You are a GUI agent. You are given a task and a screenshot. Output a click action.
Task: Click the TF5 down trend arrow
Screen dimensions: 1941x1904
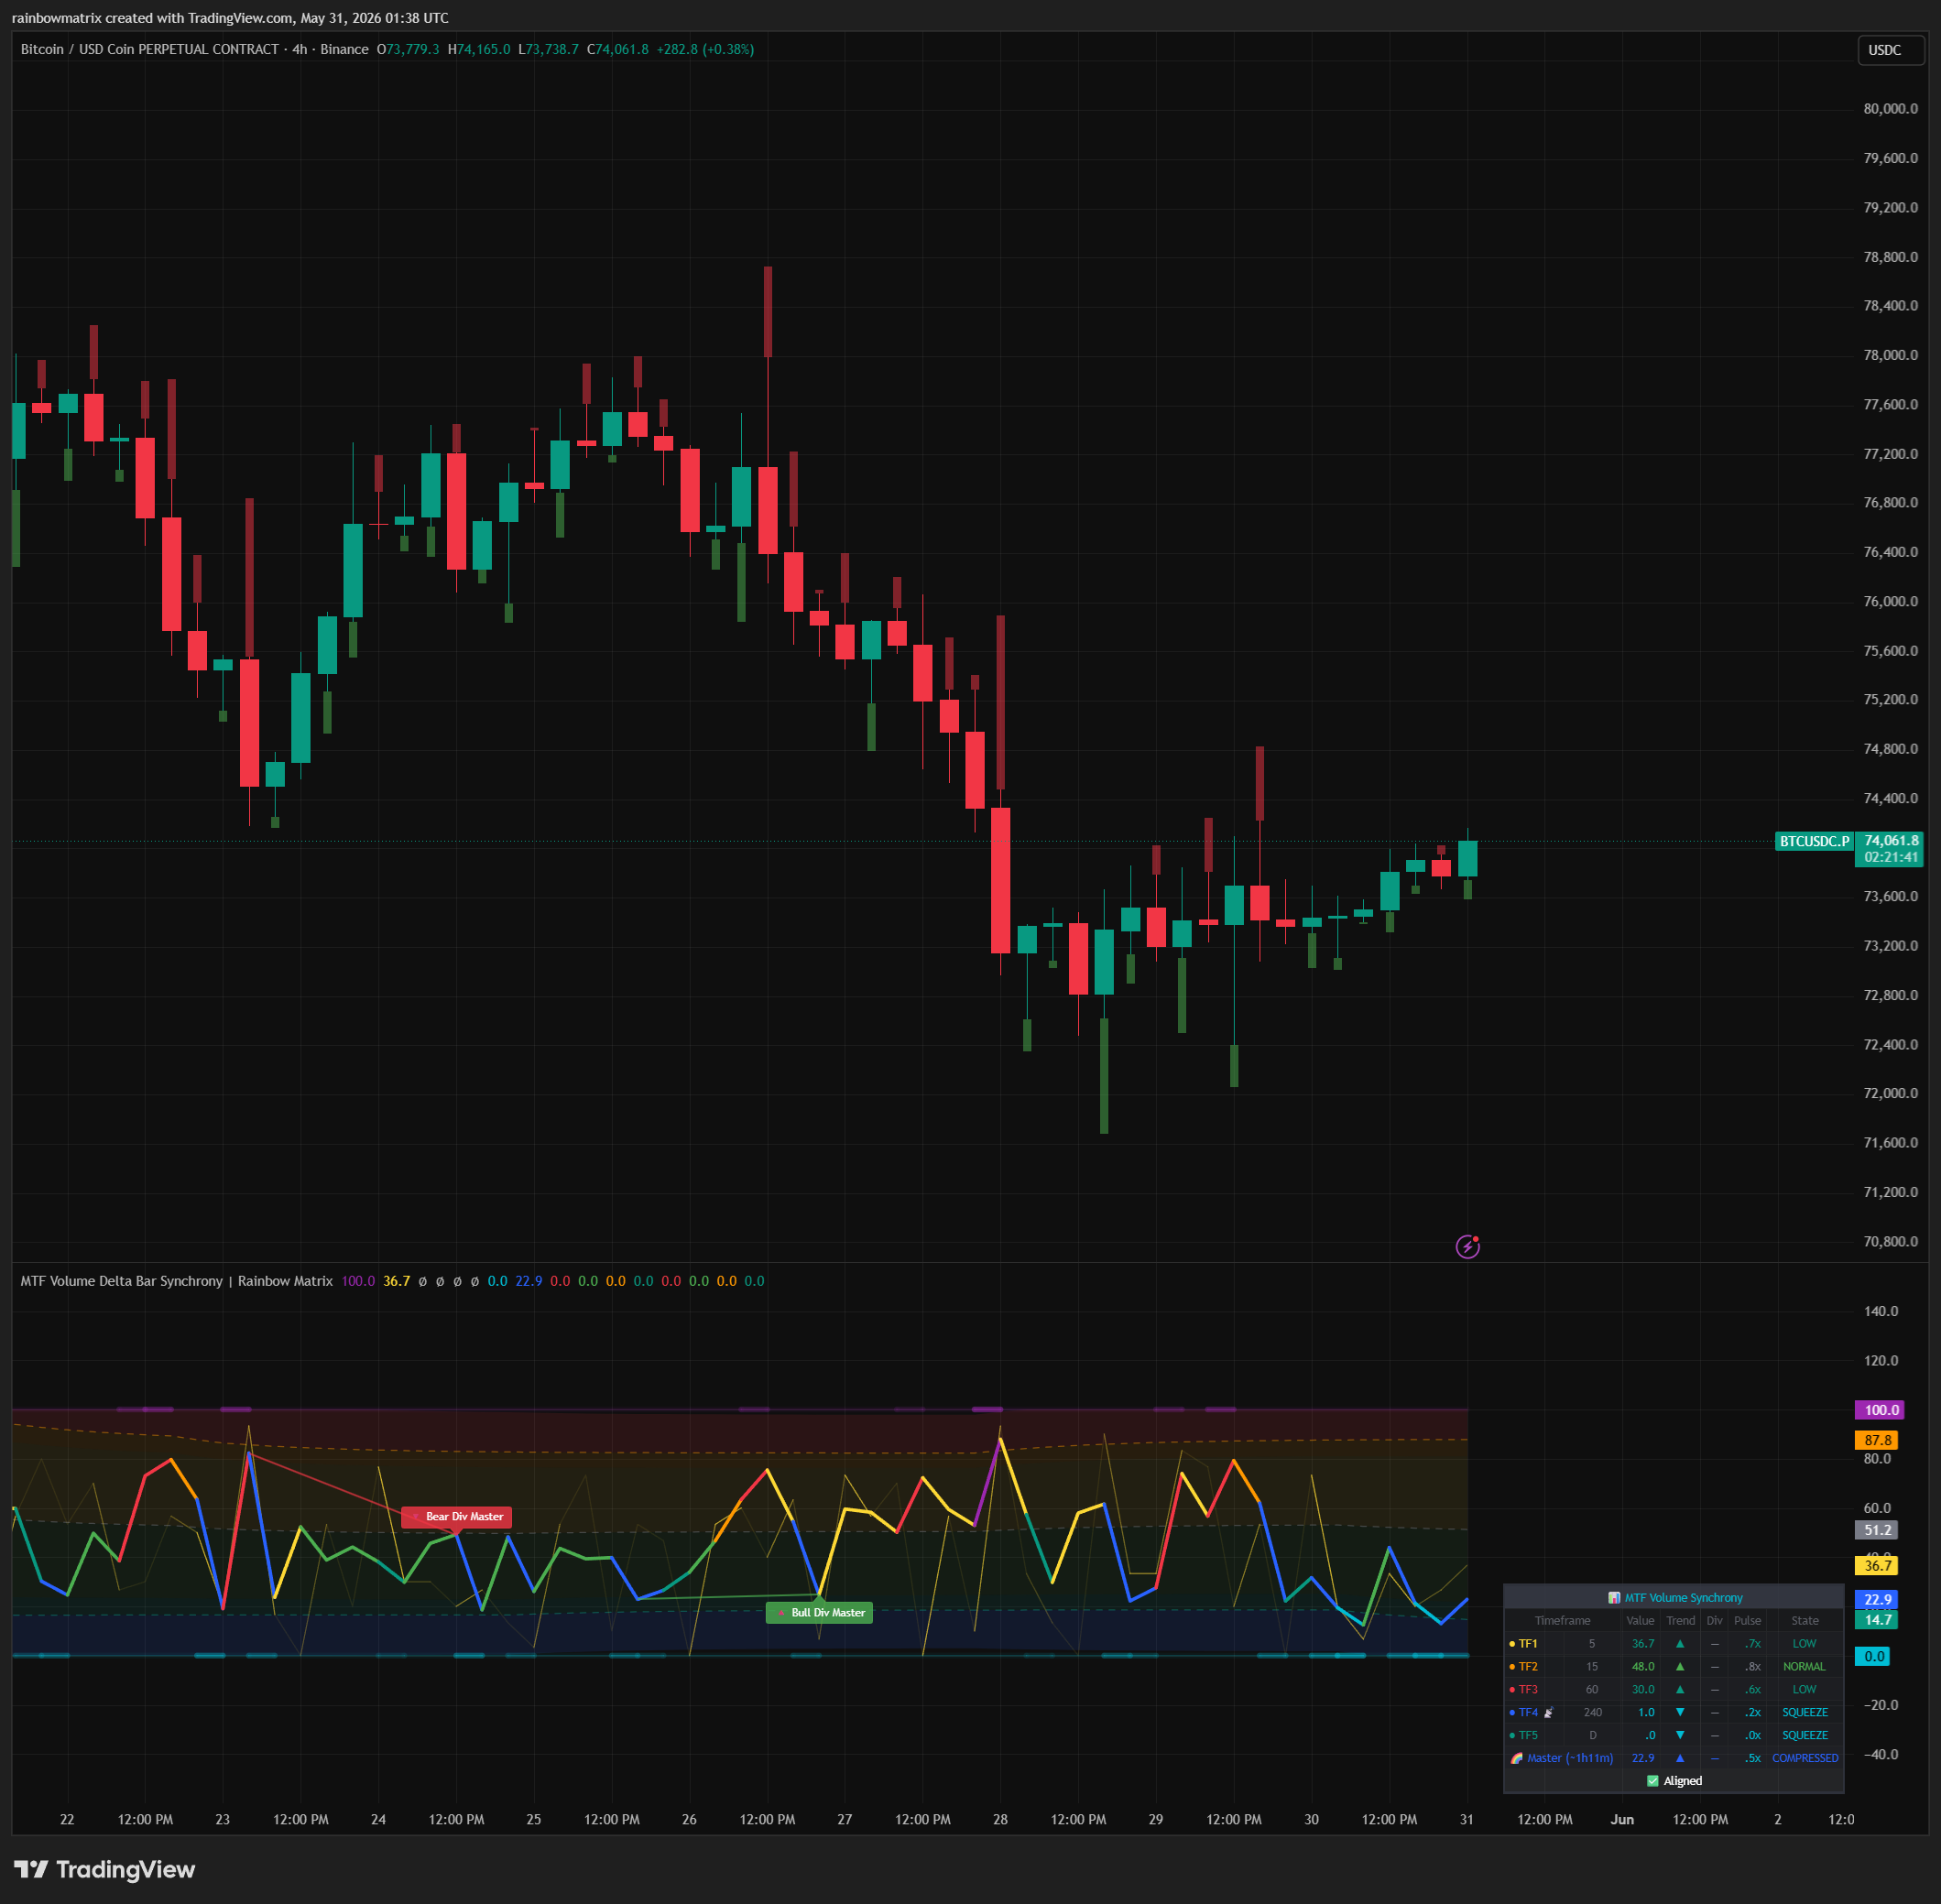click(x=1680, y=1736)
